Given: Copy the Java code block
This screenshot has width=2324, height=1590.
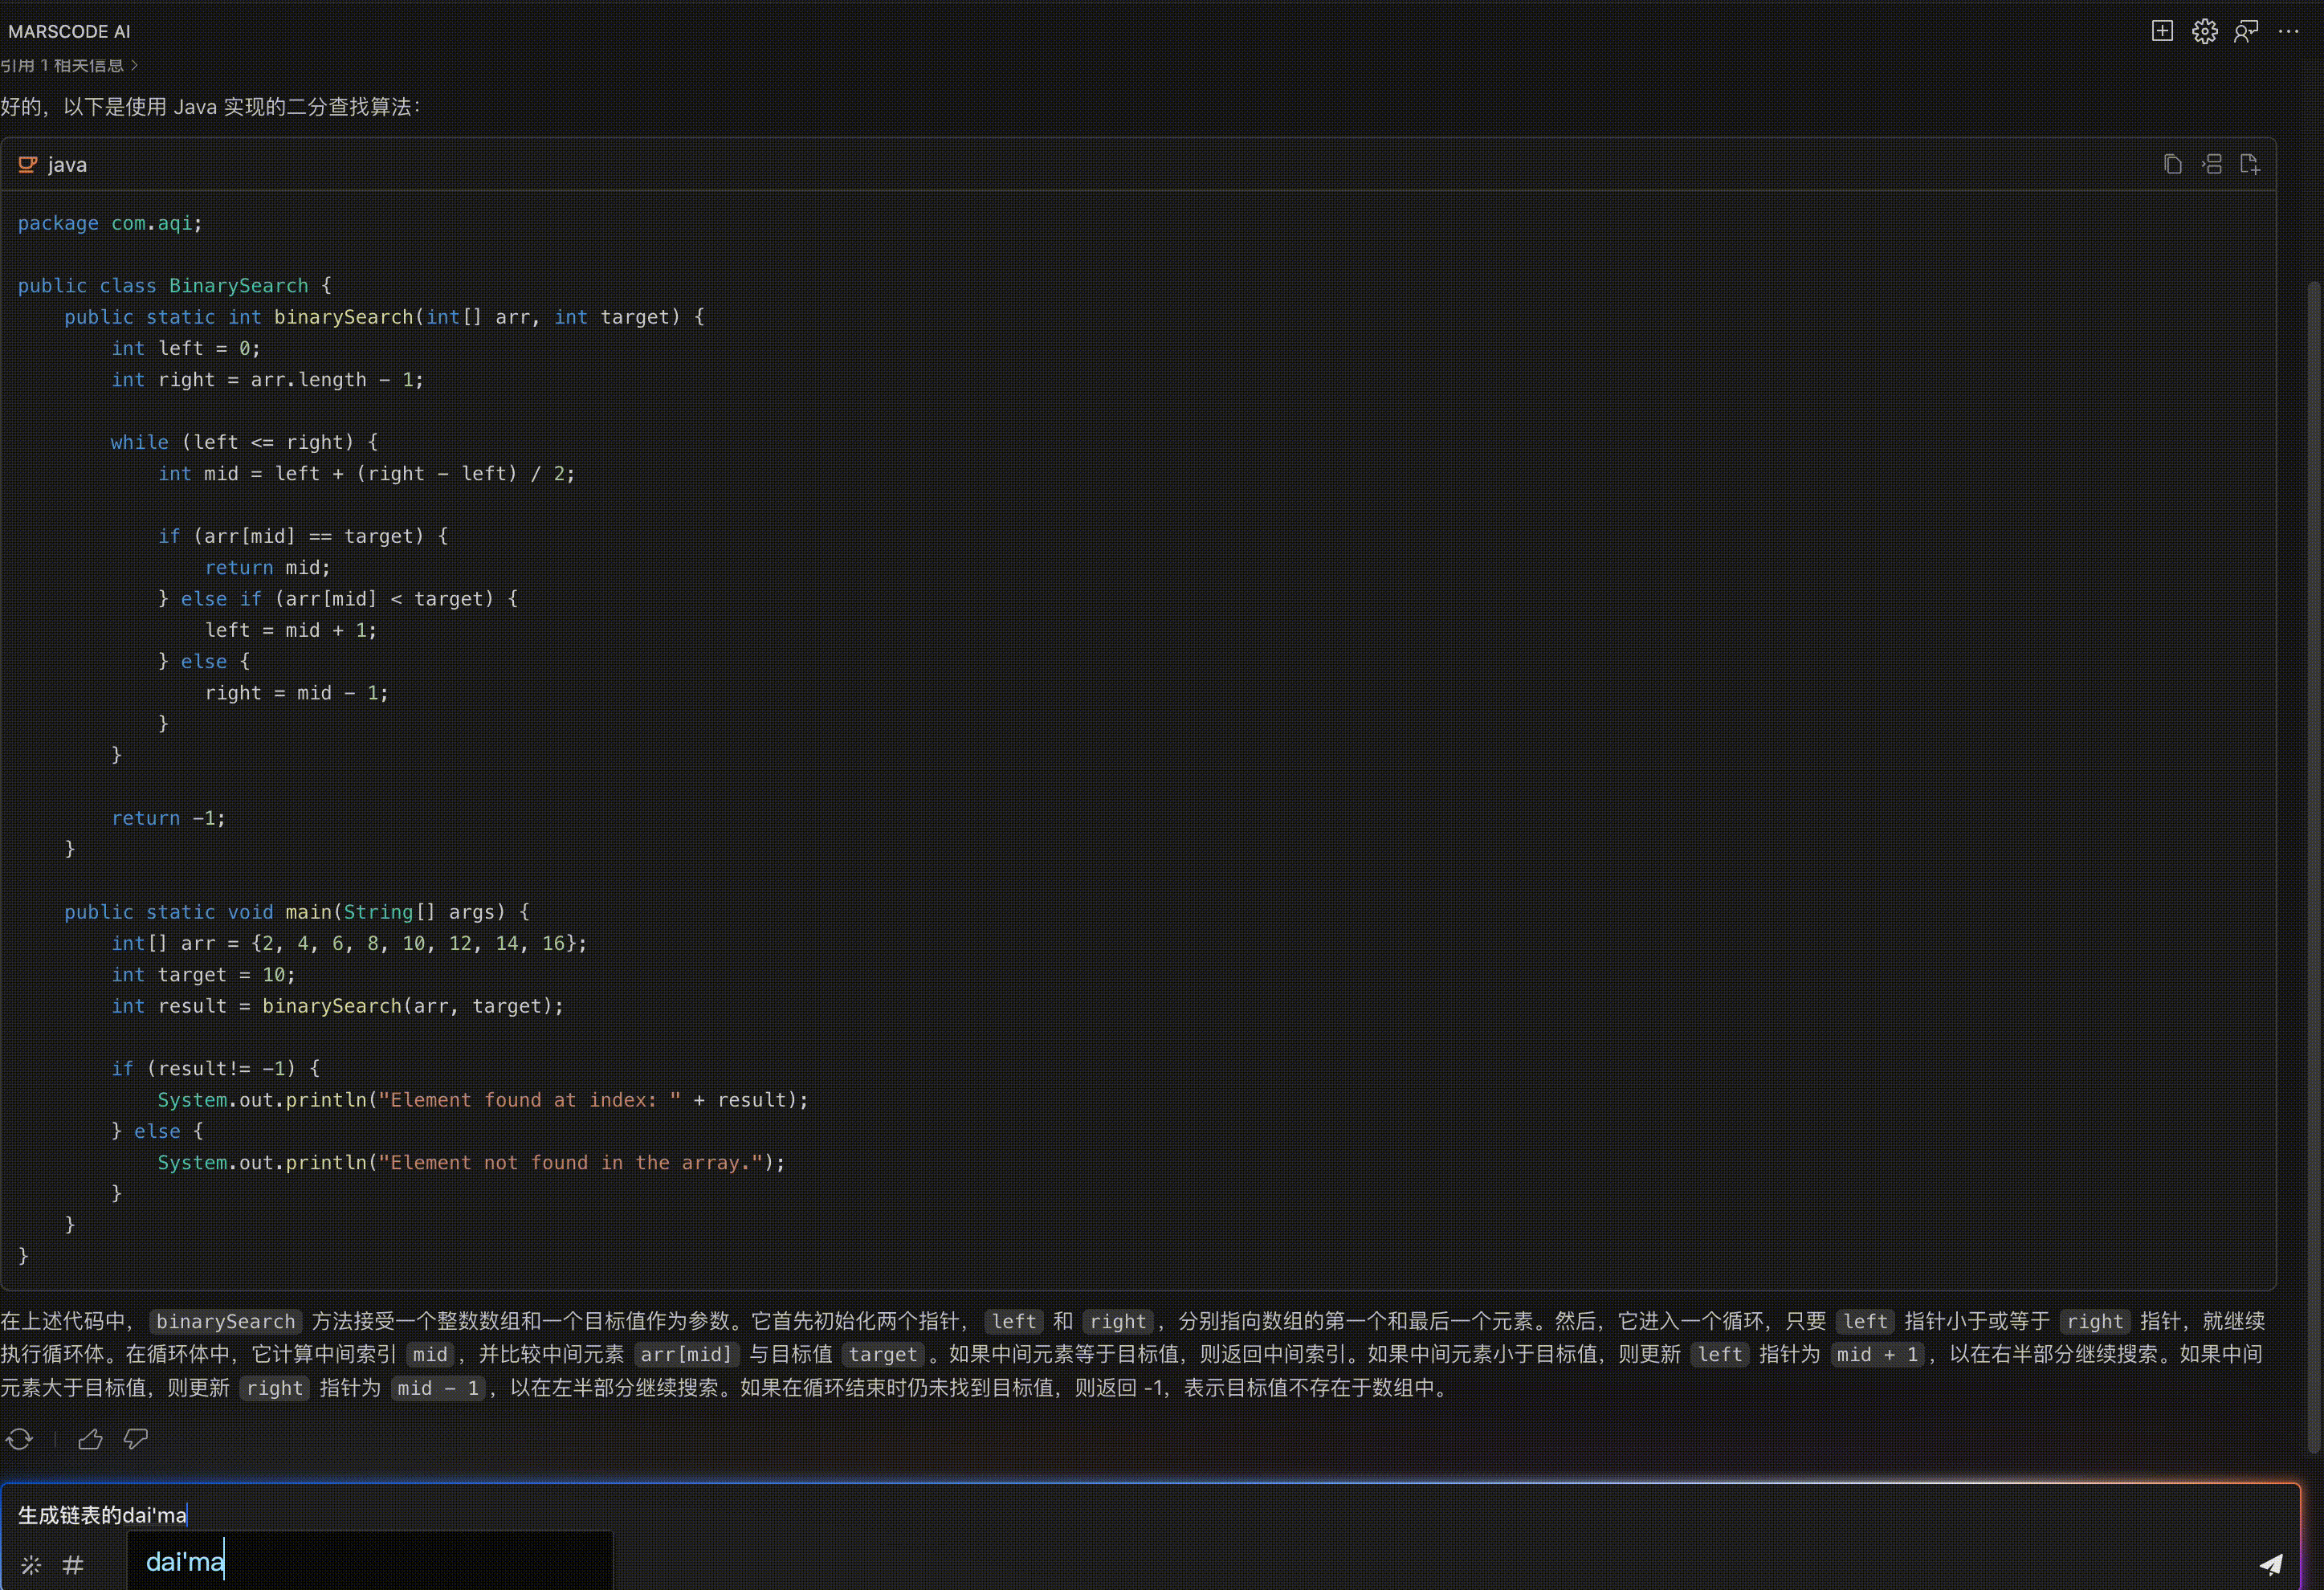Looking at the screenshot, I should [x=2172, y=164].
